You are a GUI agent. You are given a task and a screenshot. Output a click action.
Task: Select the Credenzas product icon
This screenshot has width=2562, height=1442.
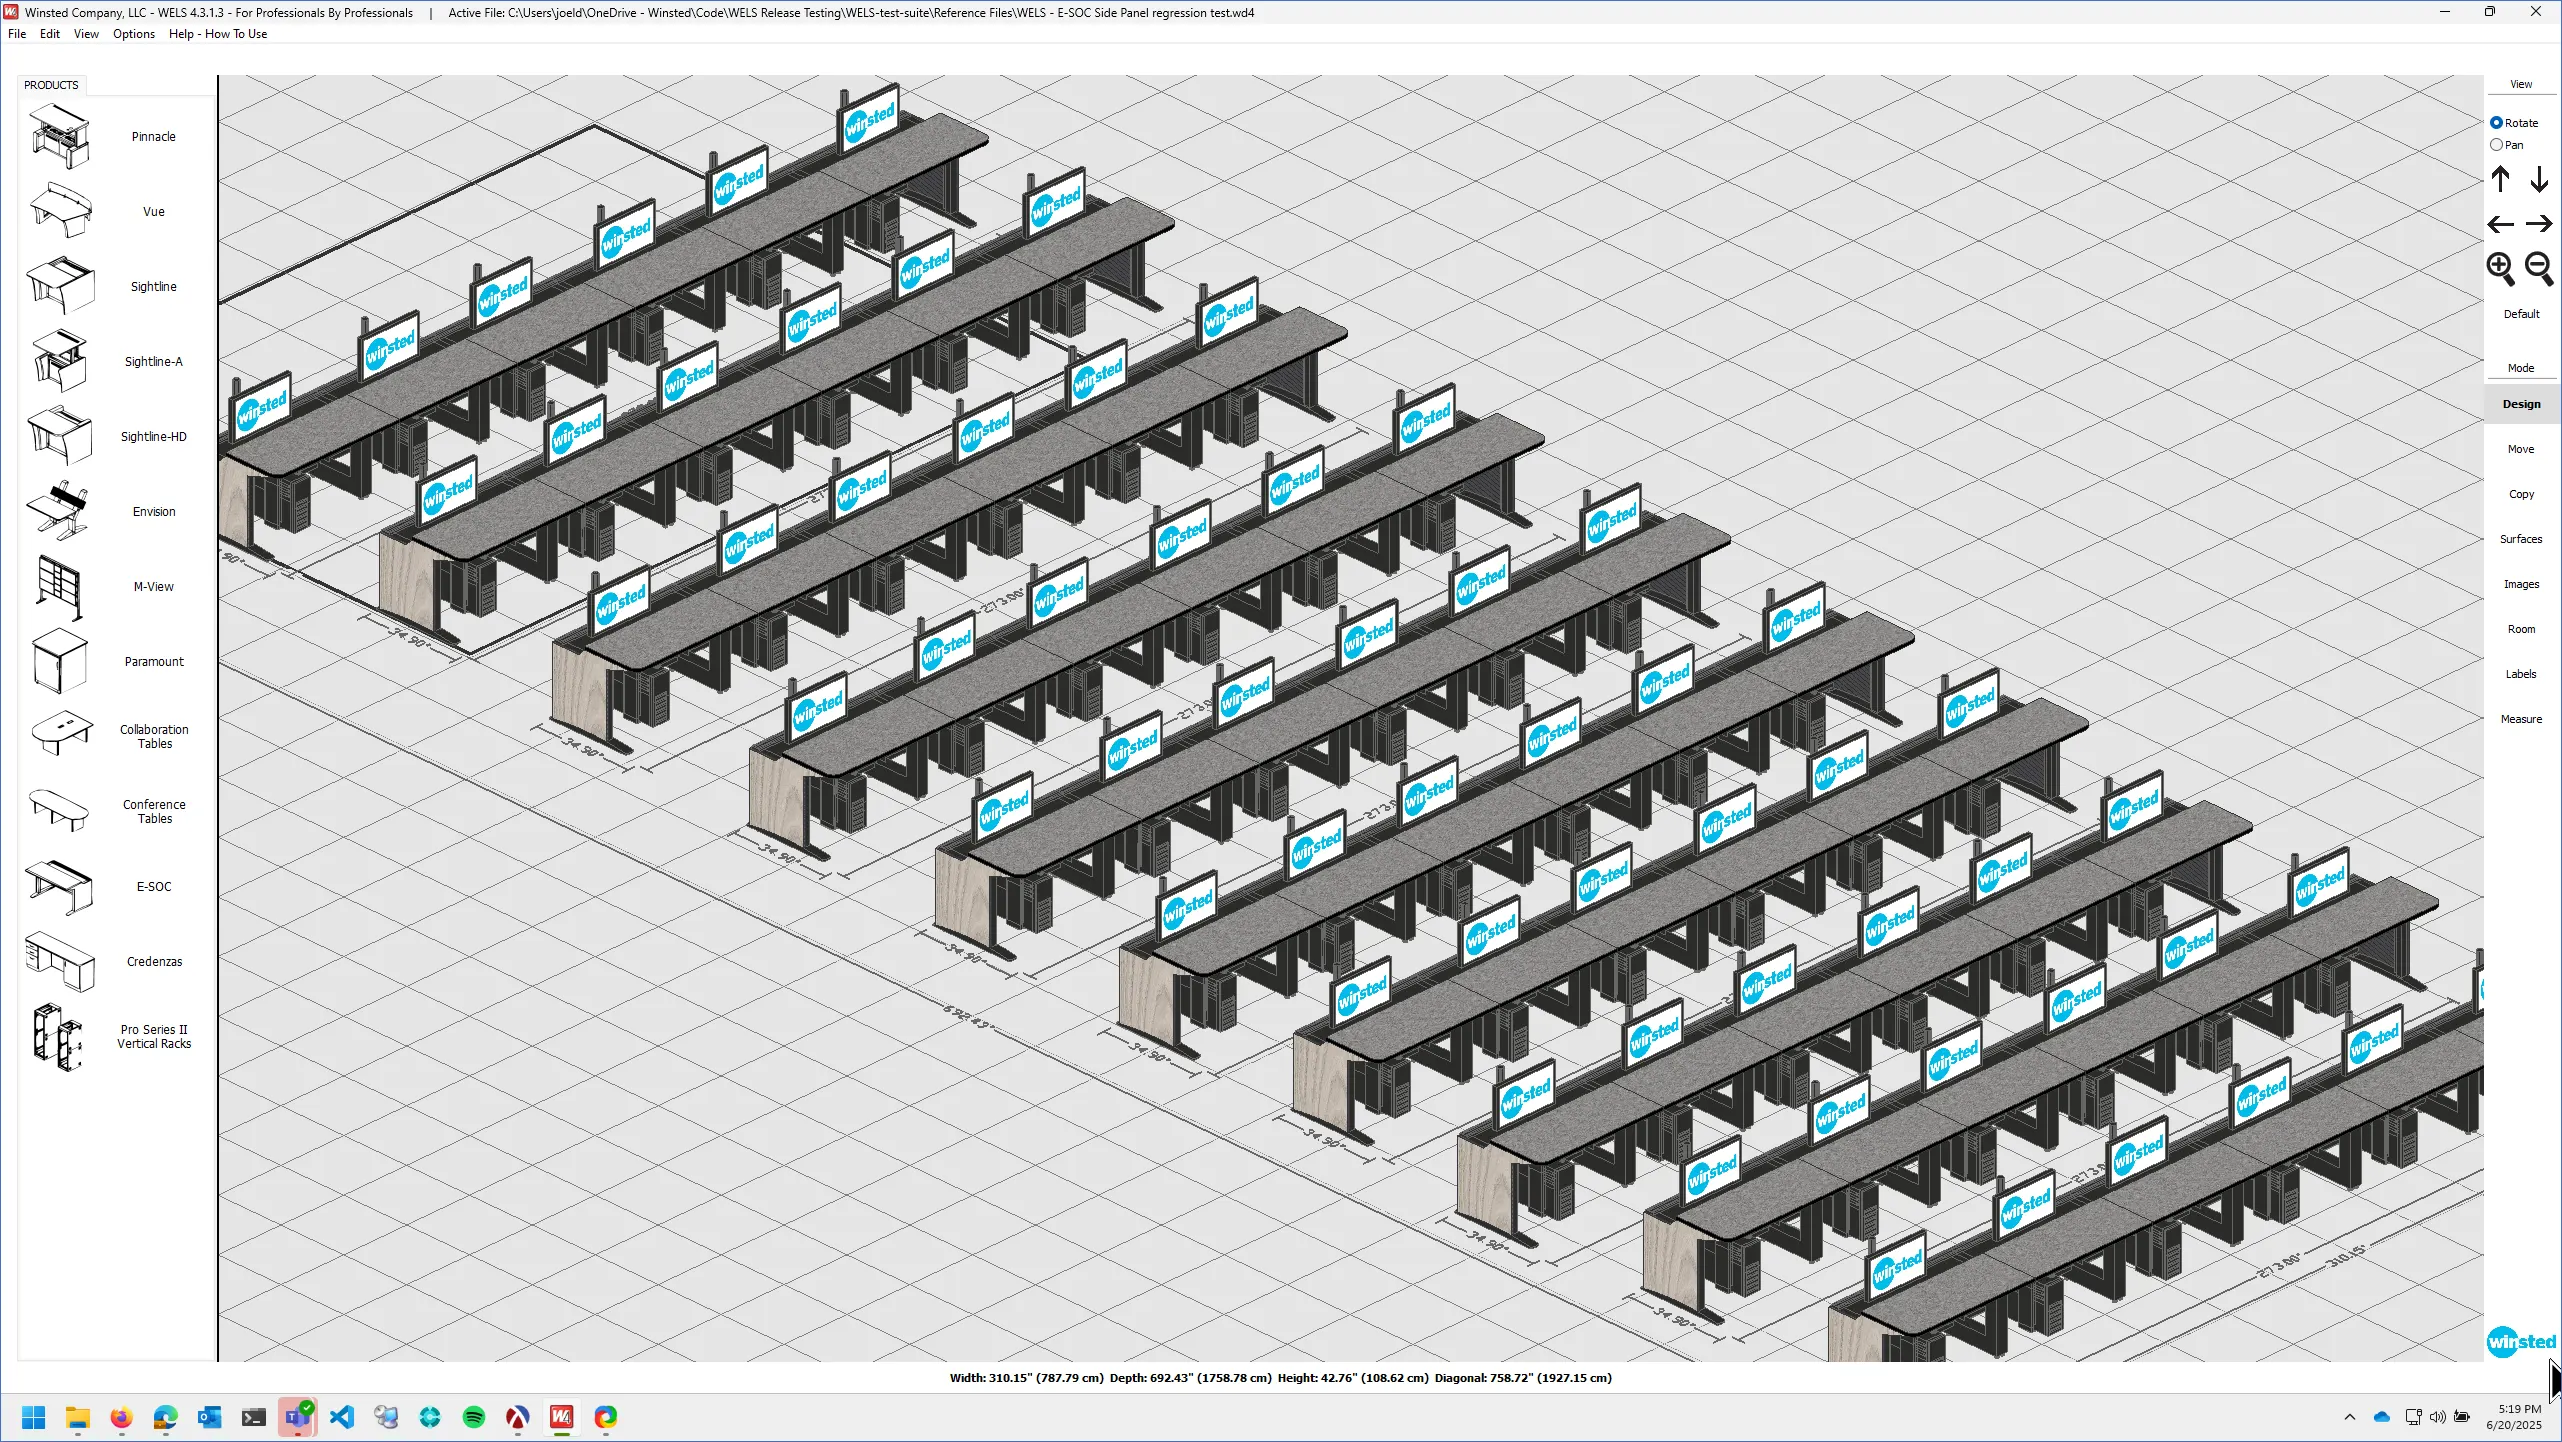(60, 962)
